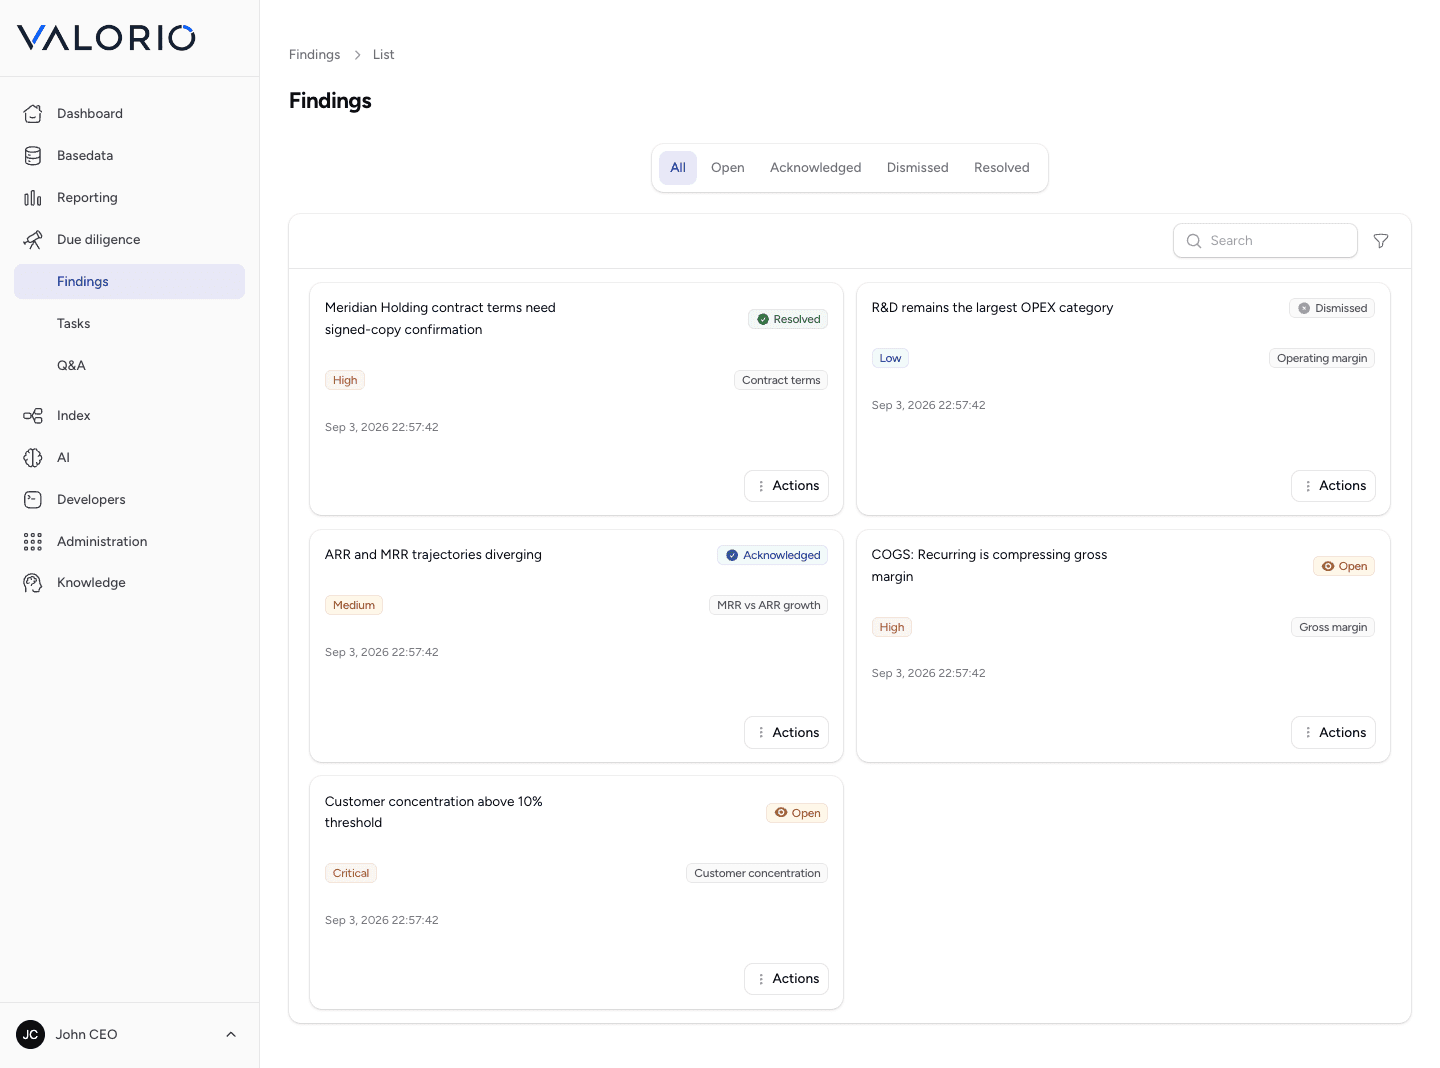Click the Dismissed status badge on R&D finding
The image size is (1440, 1068).
click(x=1332, y=308)
